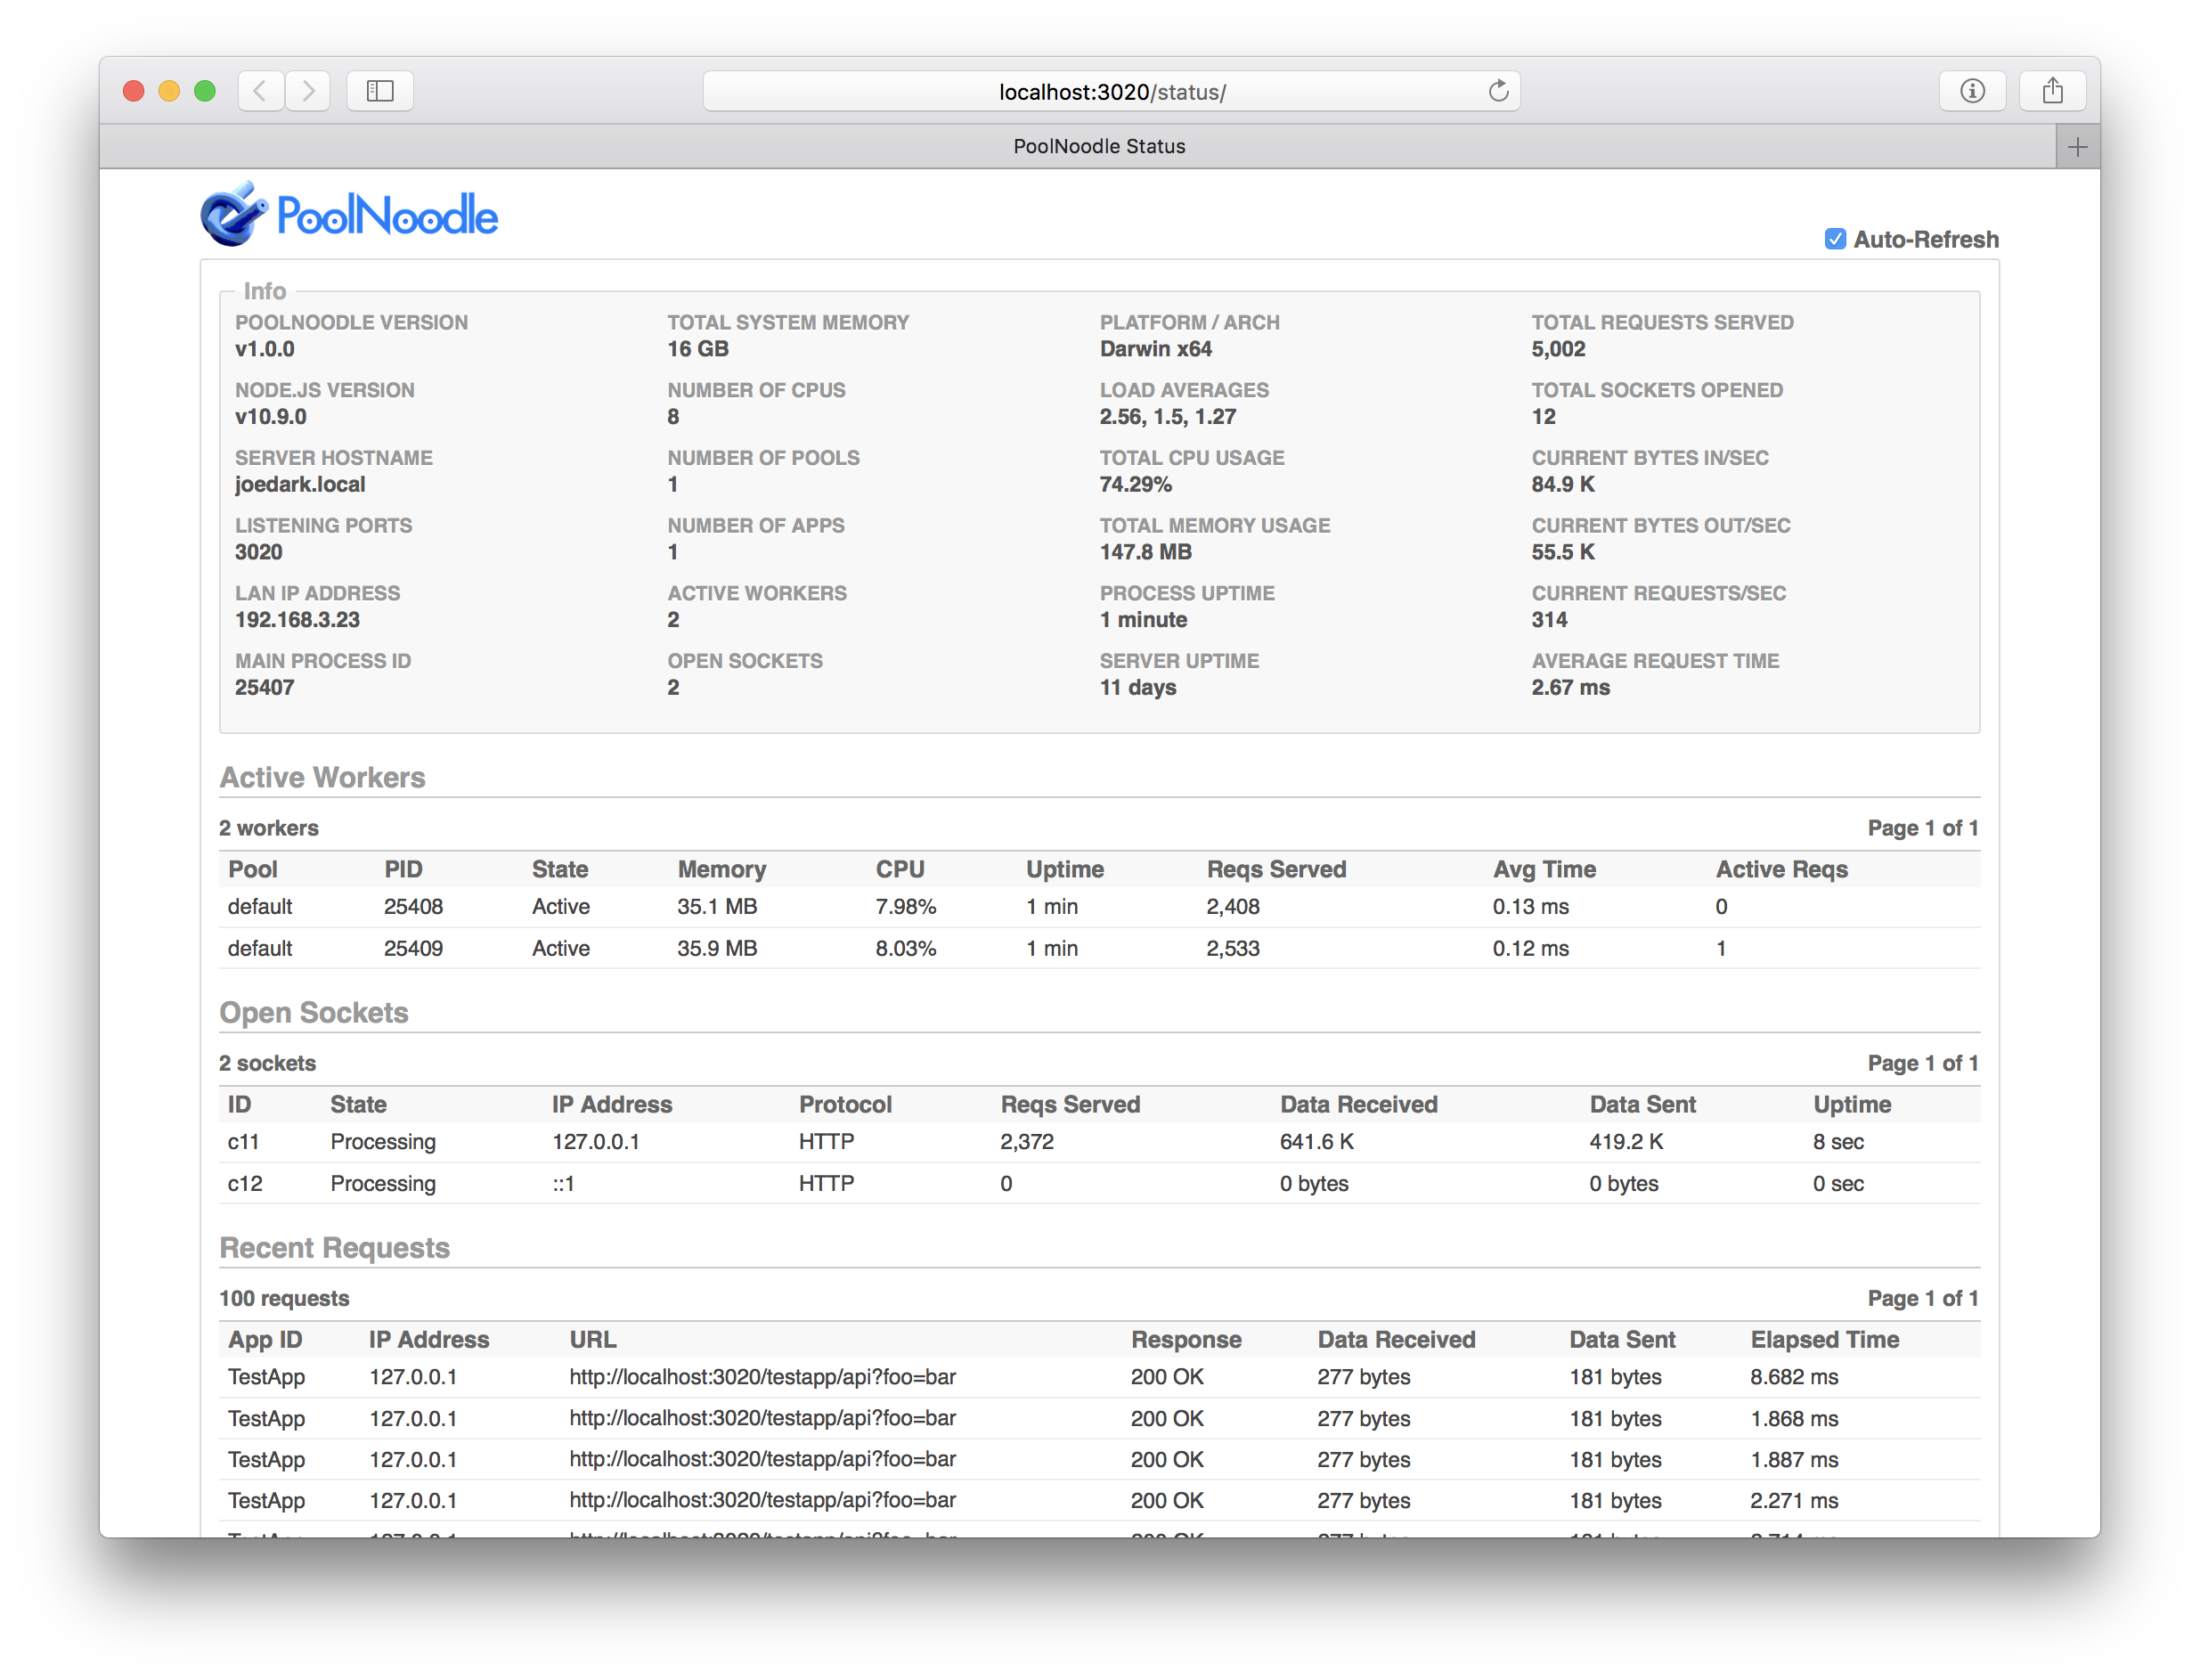Click the Reqs Served column header
This screenshot has height=1680, width=2200.
(1276, 869)
